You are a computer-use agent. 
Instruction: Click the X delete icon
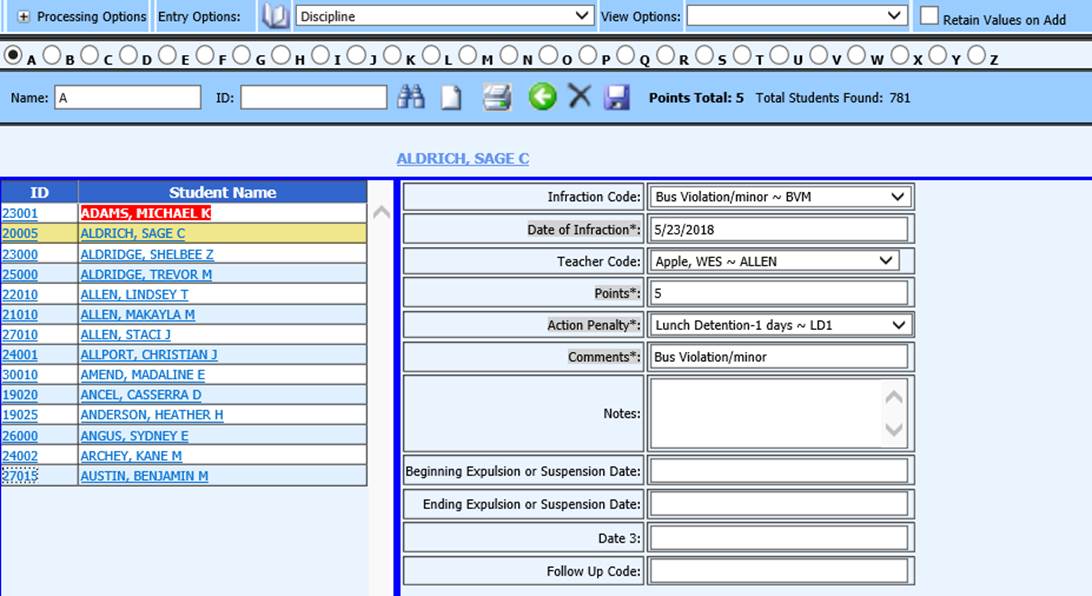click(580, 97)
